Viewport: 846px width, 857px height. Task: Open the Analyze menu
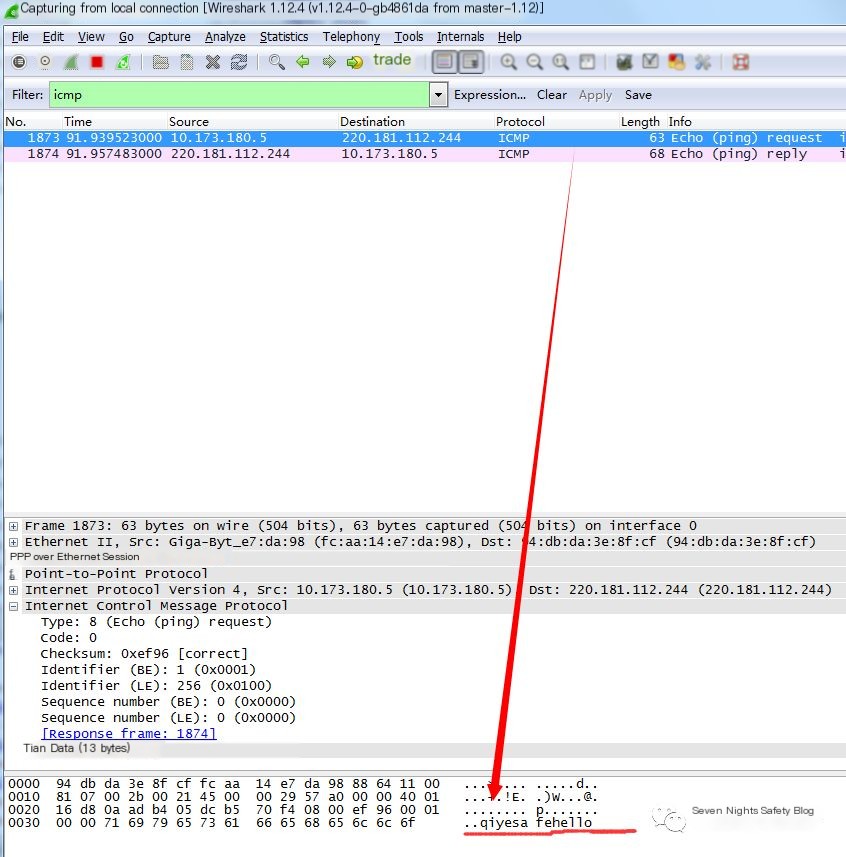tap(225, 37)
